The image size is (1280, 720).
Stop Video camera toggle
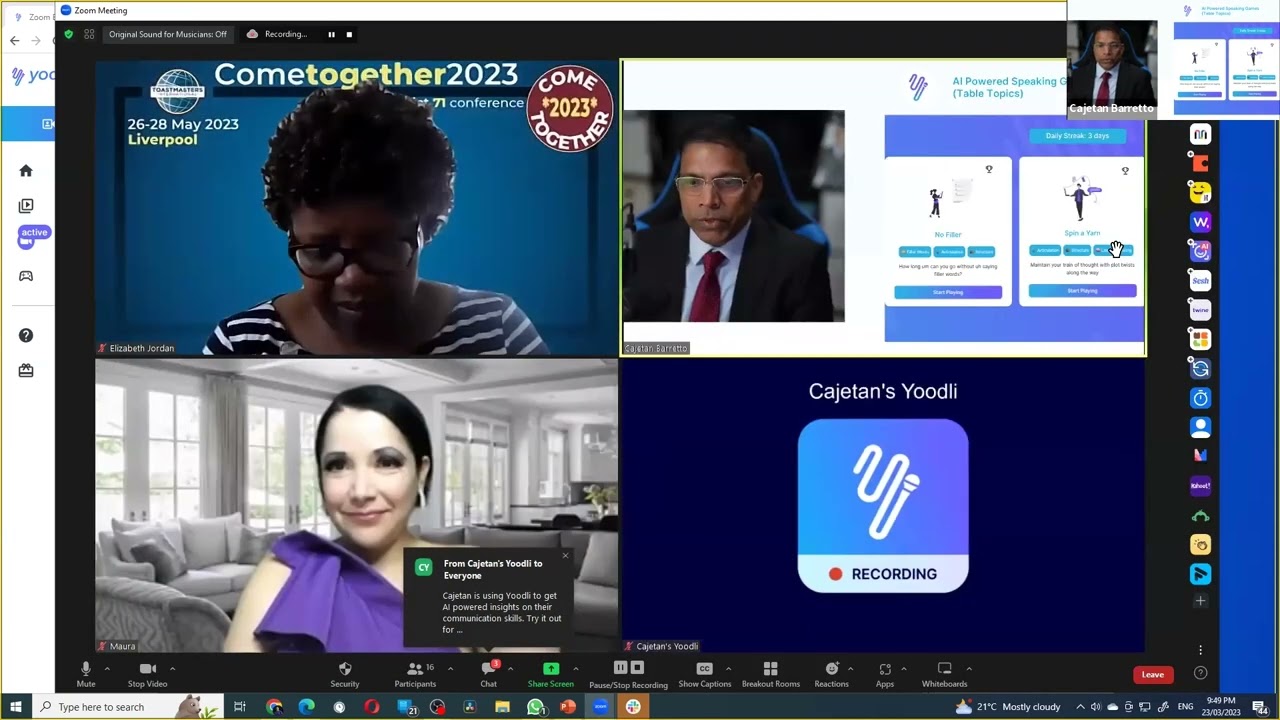click(x=147, y=674)
